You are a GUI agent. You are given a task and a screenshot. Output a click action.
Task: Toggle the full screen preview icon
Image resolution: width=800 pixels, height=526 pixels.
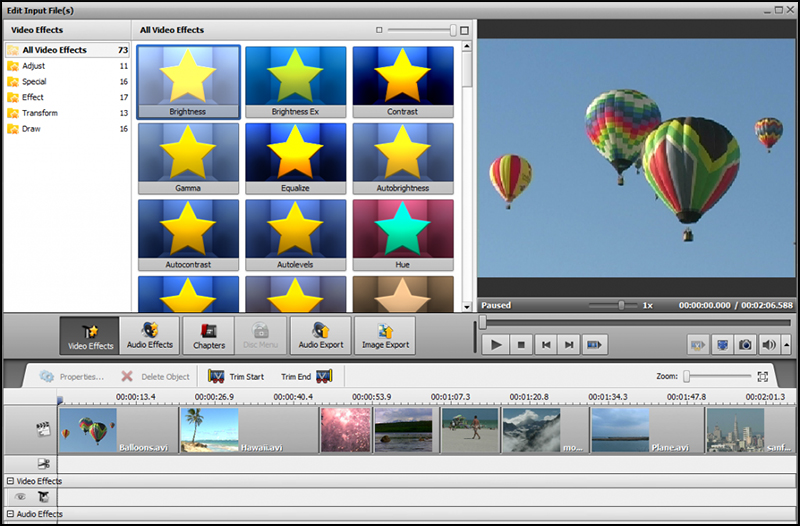pyautogui.click(x=722, y=345)
